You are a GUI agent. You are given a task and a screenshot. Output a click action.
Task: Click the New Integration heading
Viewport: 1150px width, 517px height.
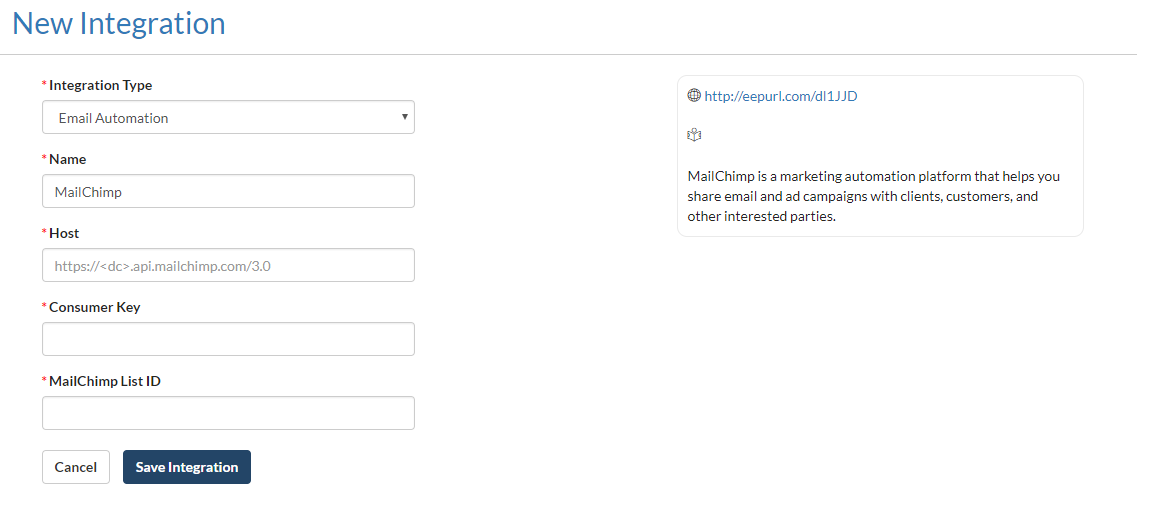click(119, 23)
